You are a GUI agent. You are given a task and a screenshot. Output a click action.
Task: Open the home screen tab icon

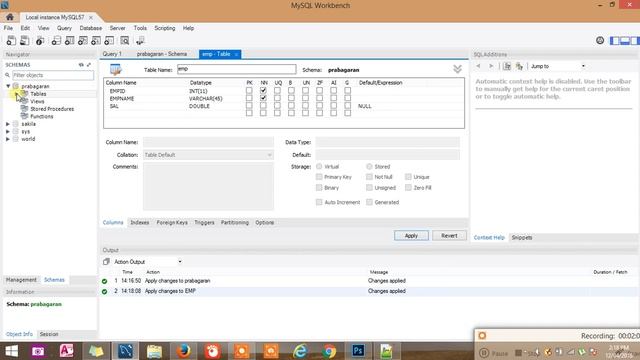10,17
